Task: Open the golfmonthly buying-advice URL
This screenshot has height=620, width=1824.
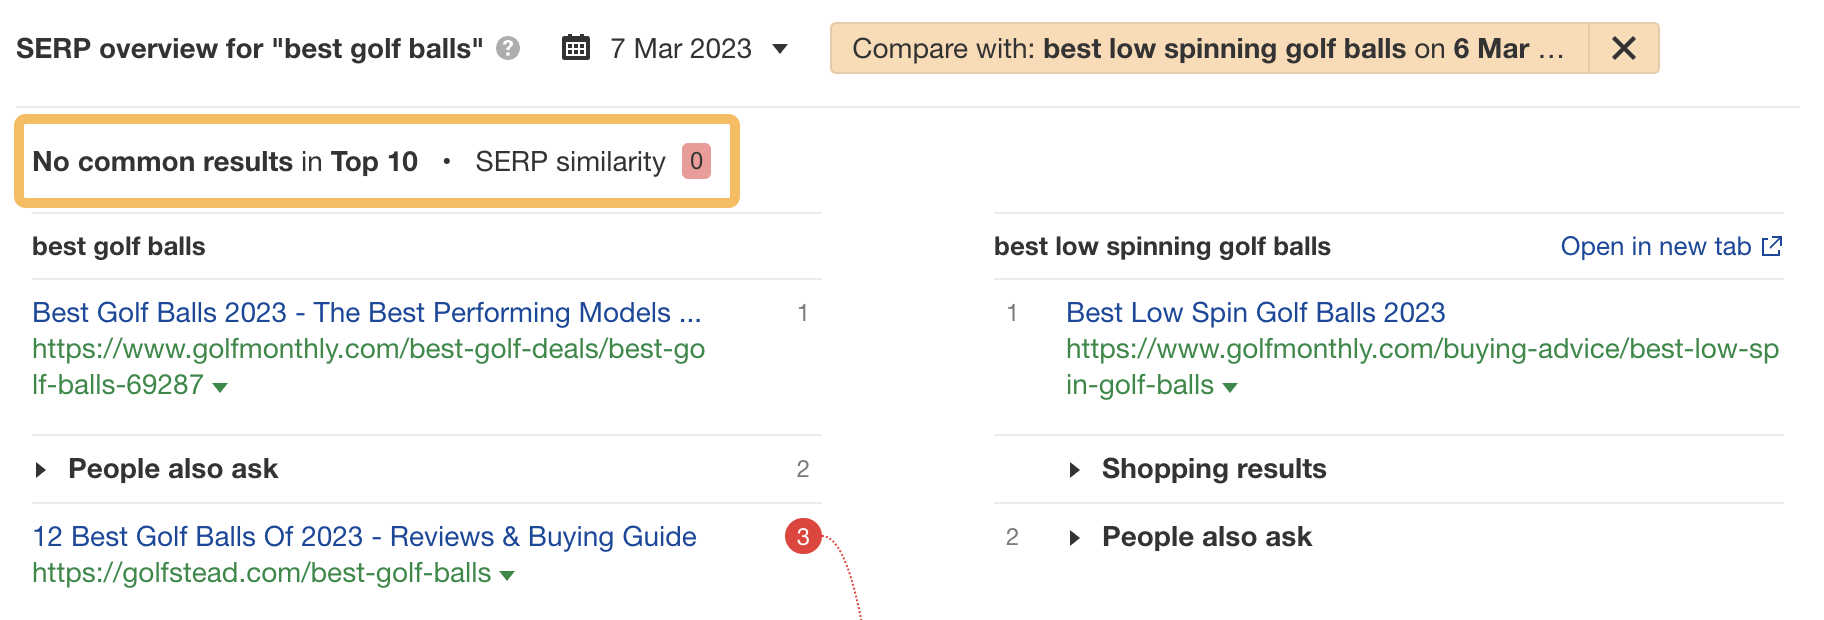Action: pyautogui.click(x=1422, y=366)
